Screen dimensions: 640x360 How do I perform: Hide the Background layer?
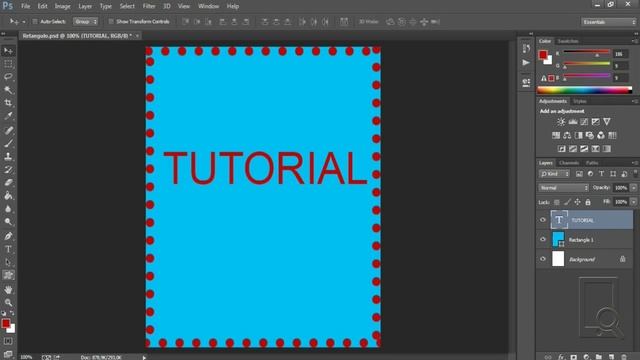pos(543,259)
